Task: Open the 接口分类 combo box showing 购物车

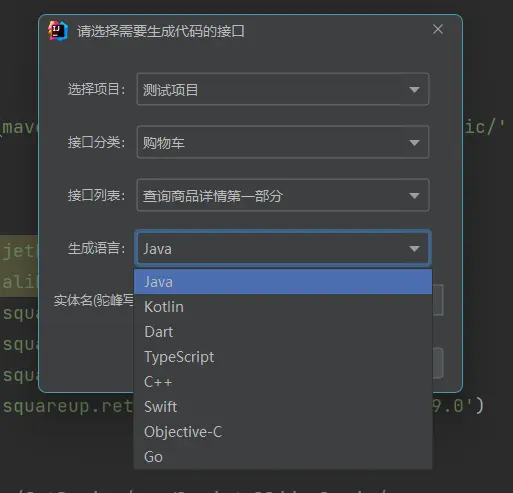Action: coord(283,142)
